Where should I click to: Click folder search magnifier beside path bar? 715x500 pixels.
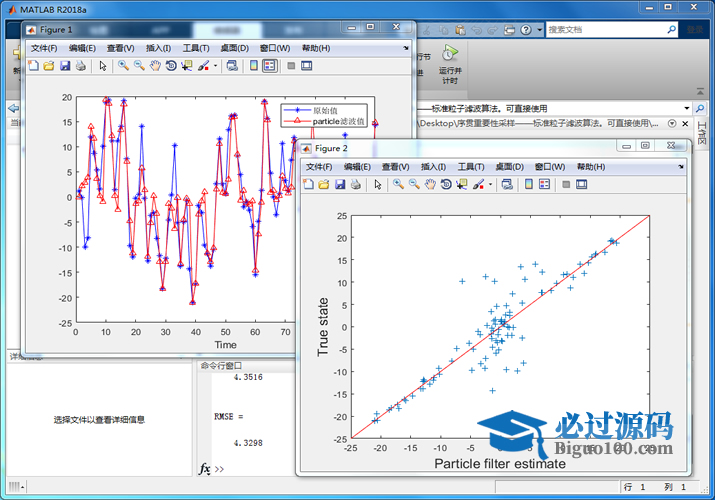coord(700,108)
